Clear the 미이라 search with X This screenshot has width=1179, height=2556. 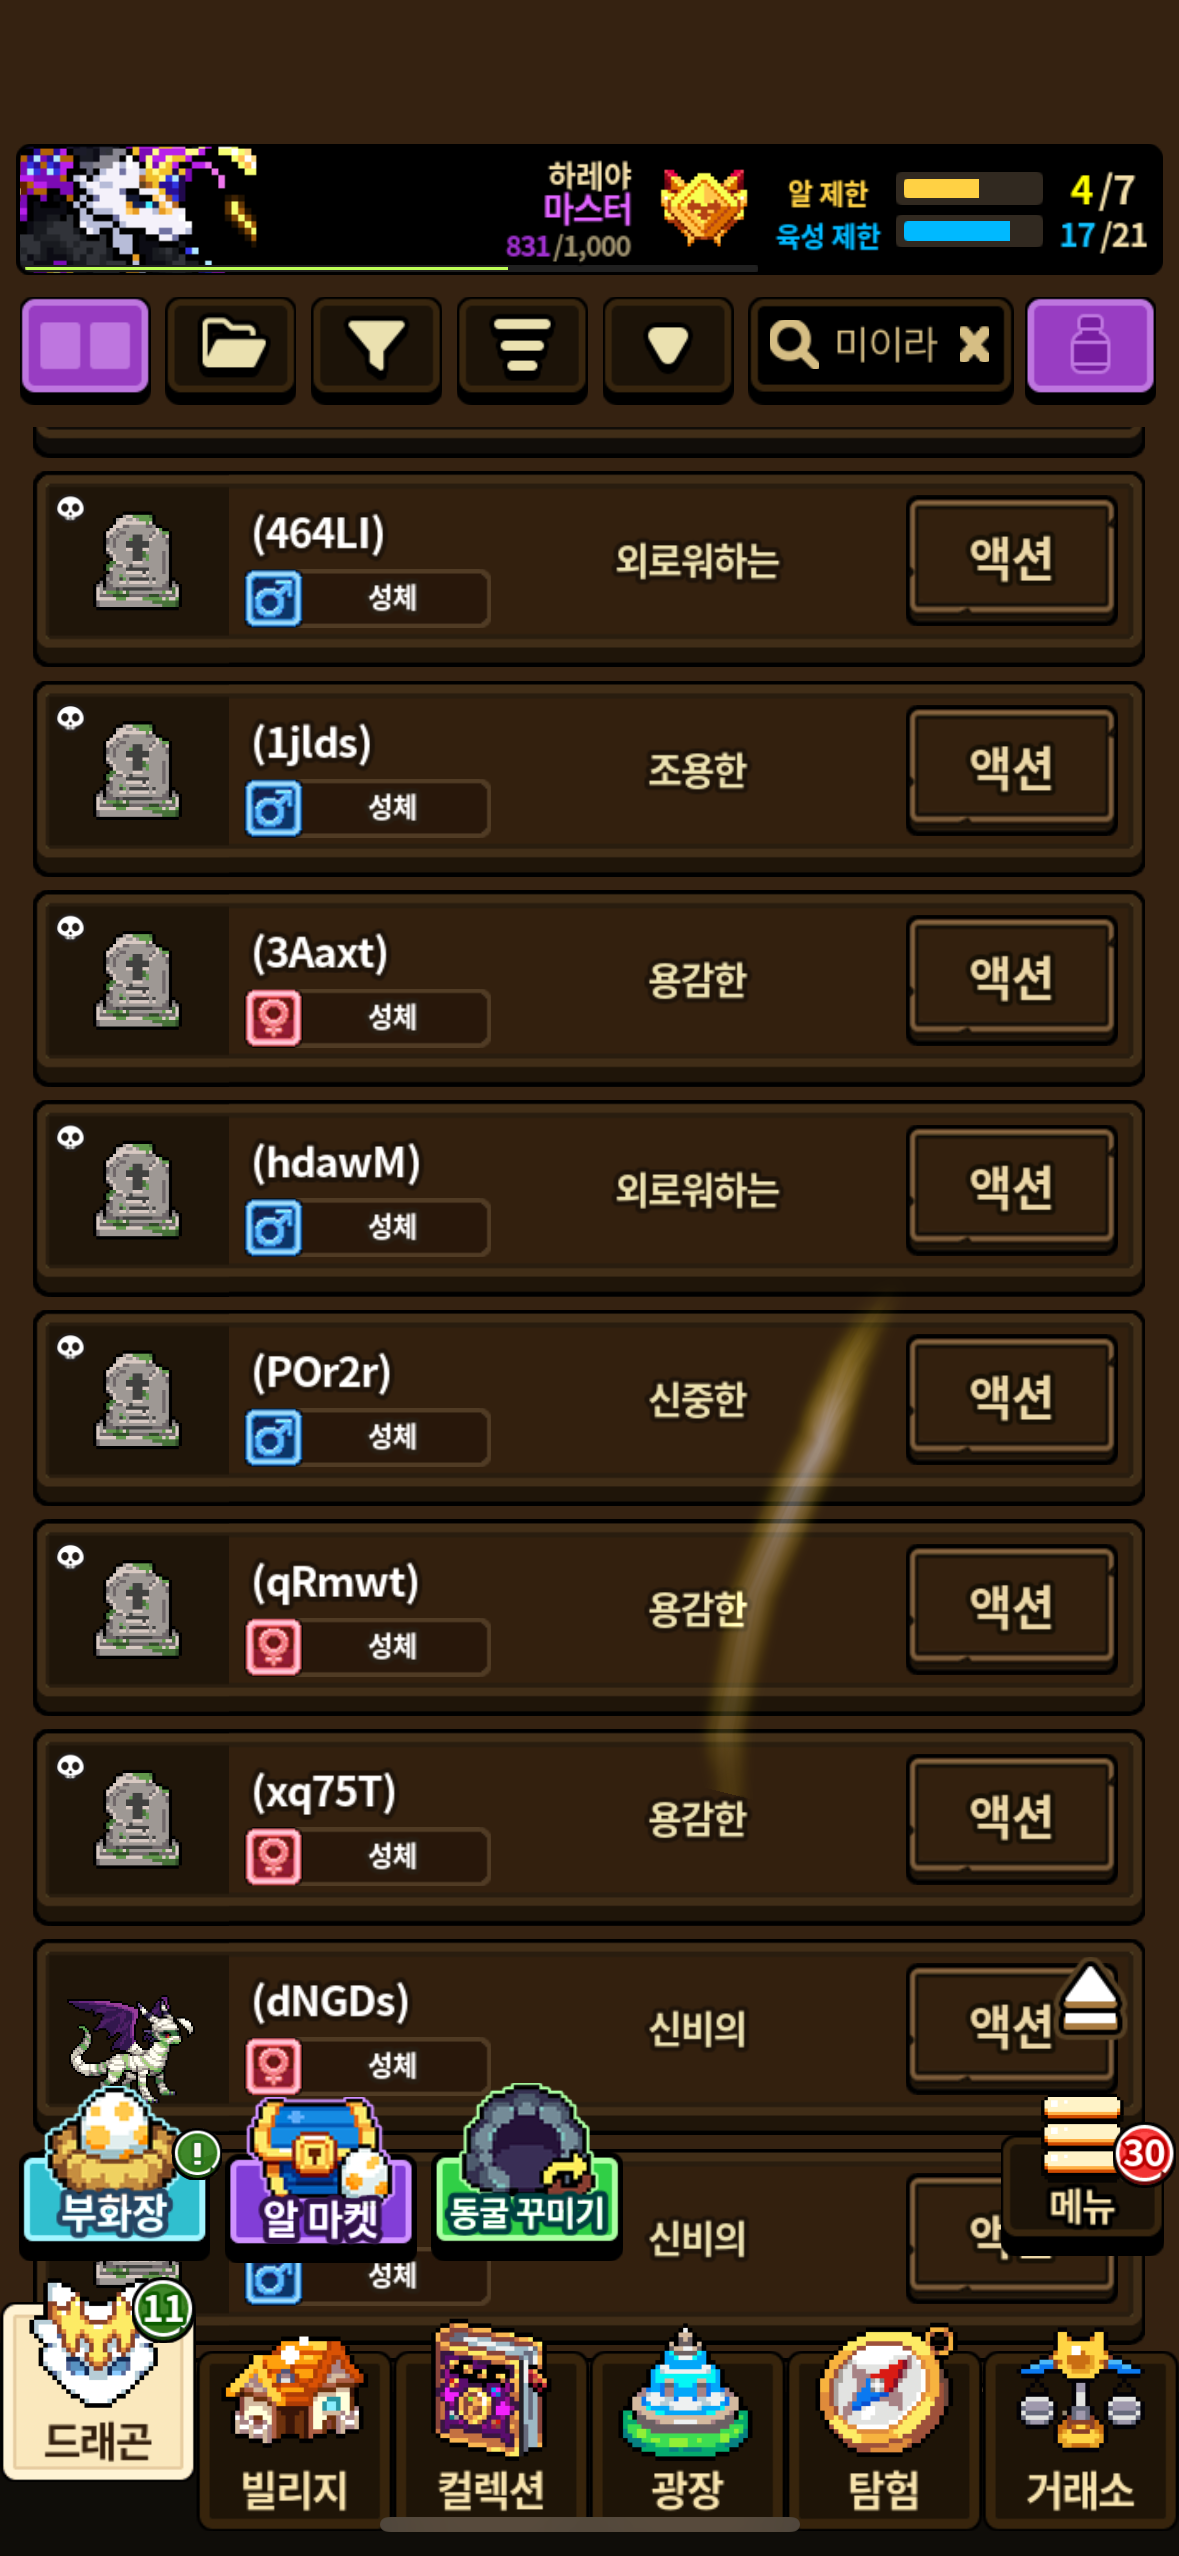(x=974, y=345)
